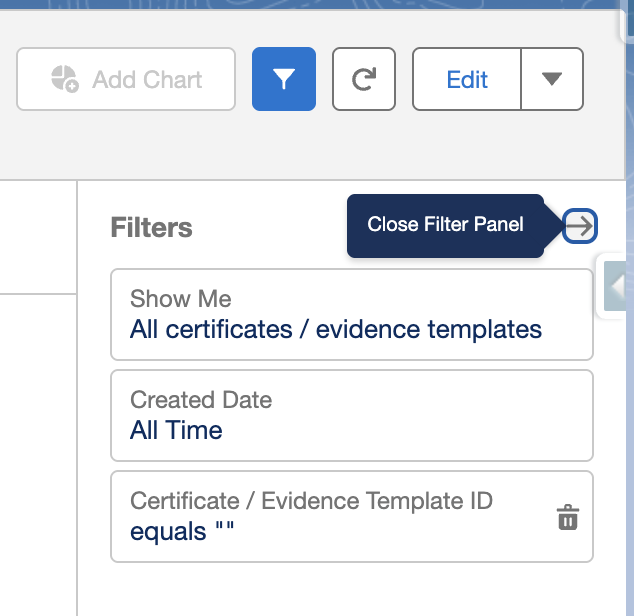Viewport: 634px width, 616px height.
Task: Click the All Time date range value
Action: pos(176,430)
